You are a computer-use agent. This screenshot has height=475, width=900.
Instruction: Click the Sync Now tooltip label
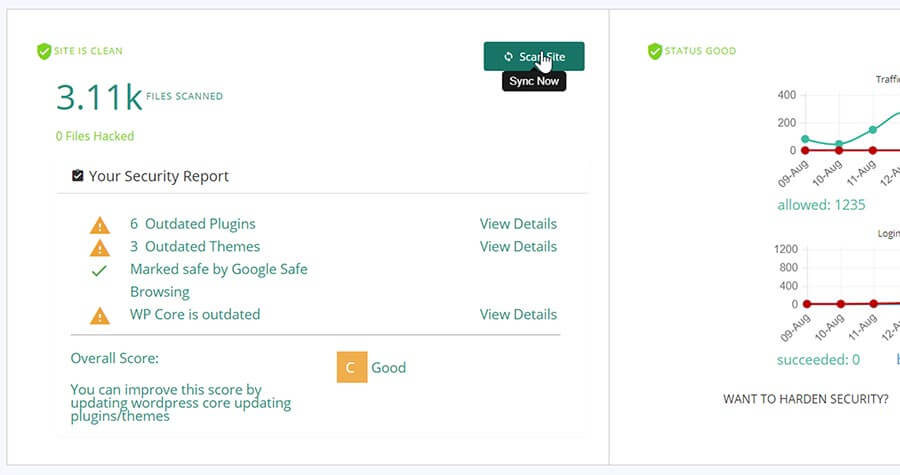534,81
